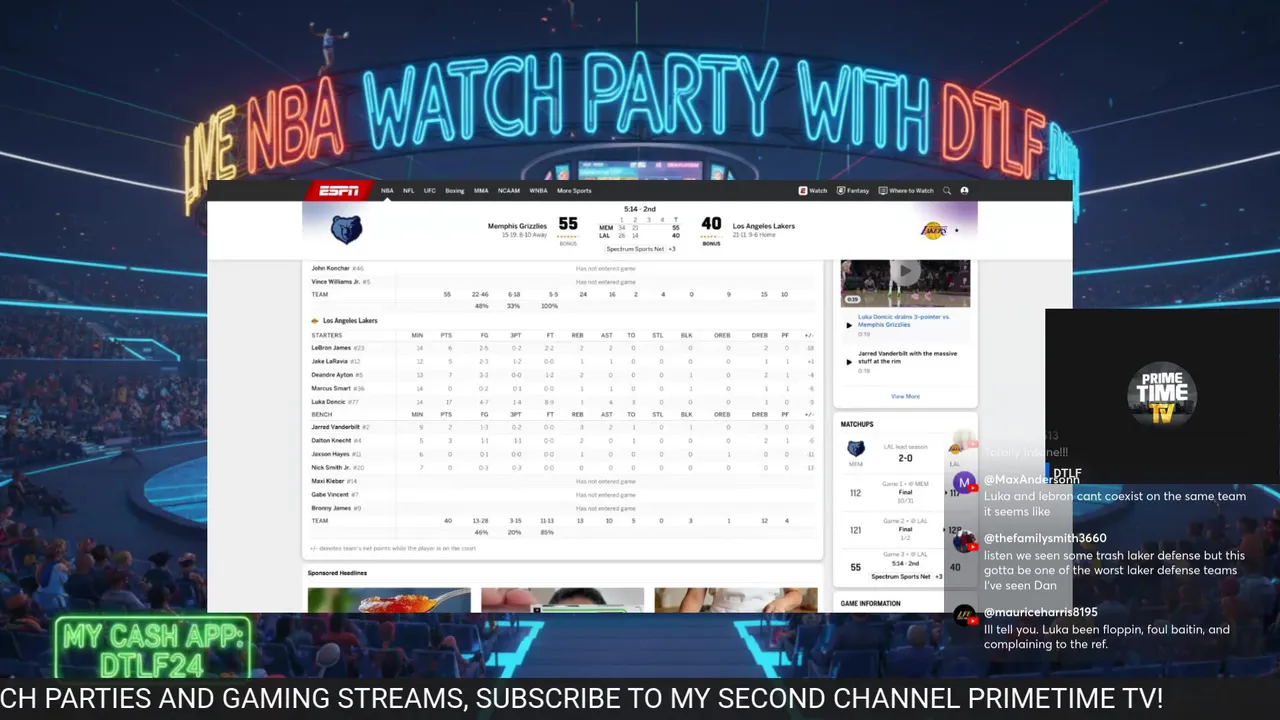
Task: Click Luka Doncic's 17 points cell
Action: (x=448, y=401)
